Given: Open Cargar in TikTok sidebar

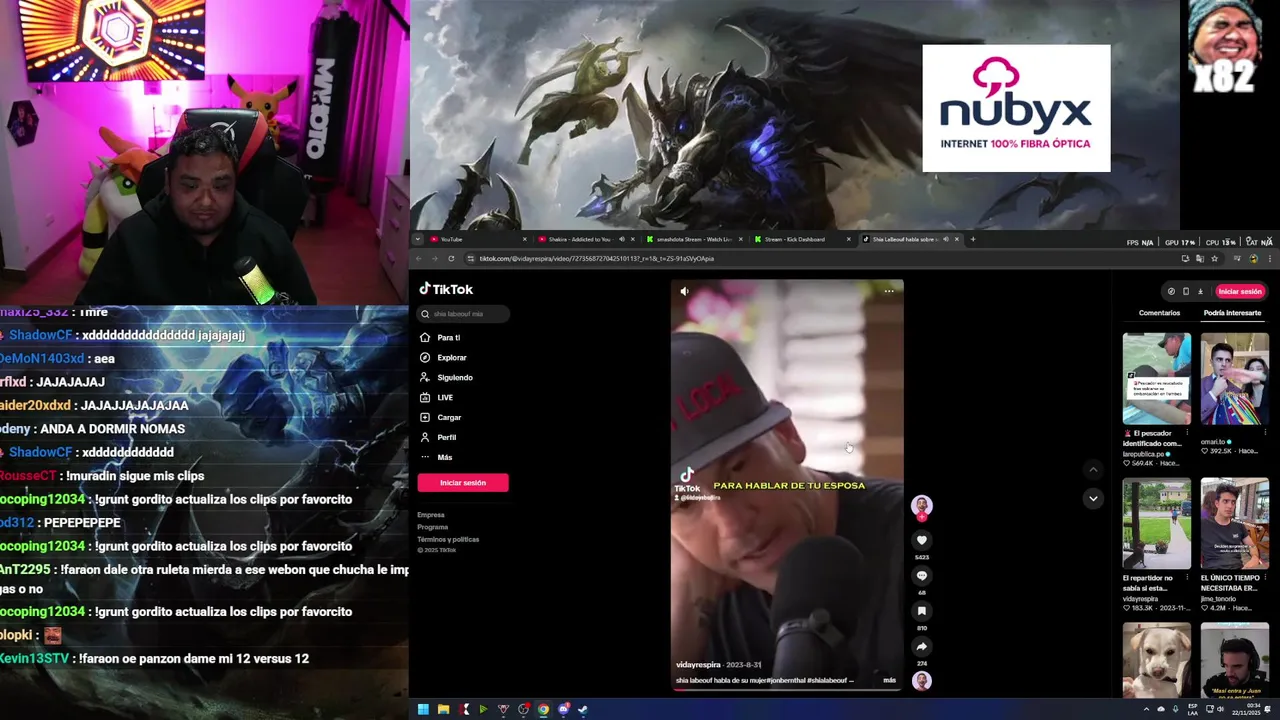Looking at the screenshot, I should (440, 417).
